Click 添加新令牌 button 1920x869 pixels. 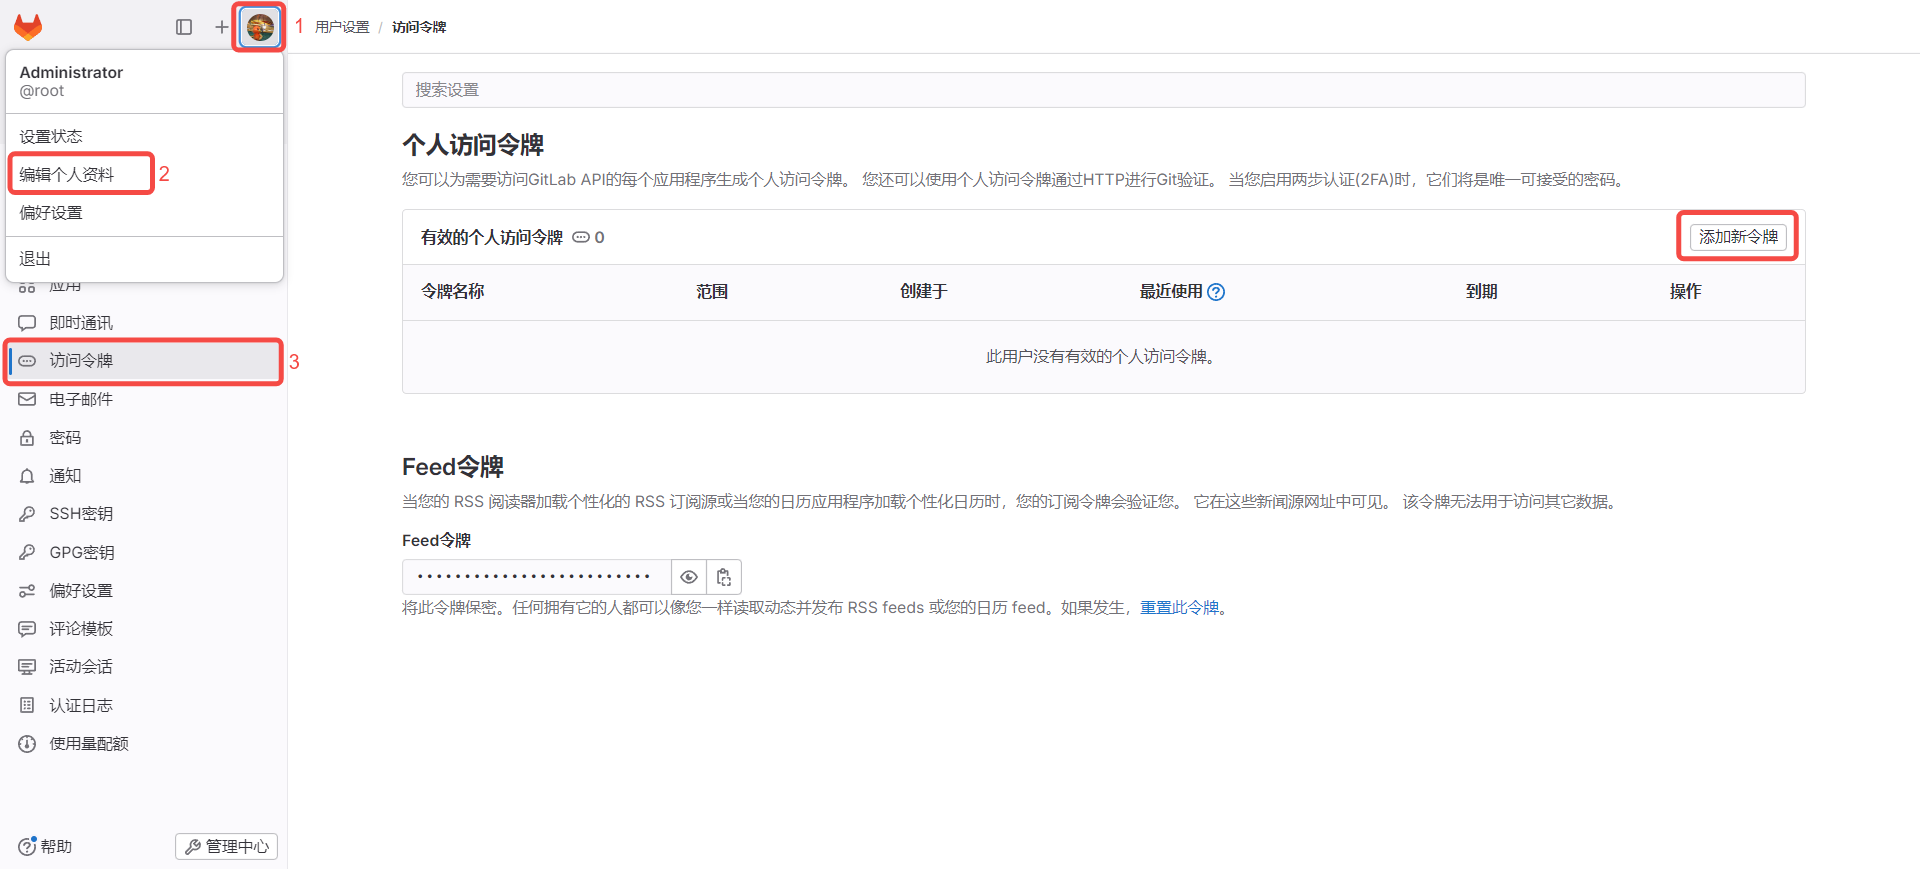point(1737,237)
